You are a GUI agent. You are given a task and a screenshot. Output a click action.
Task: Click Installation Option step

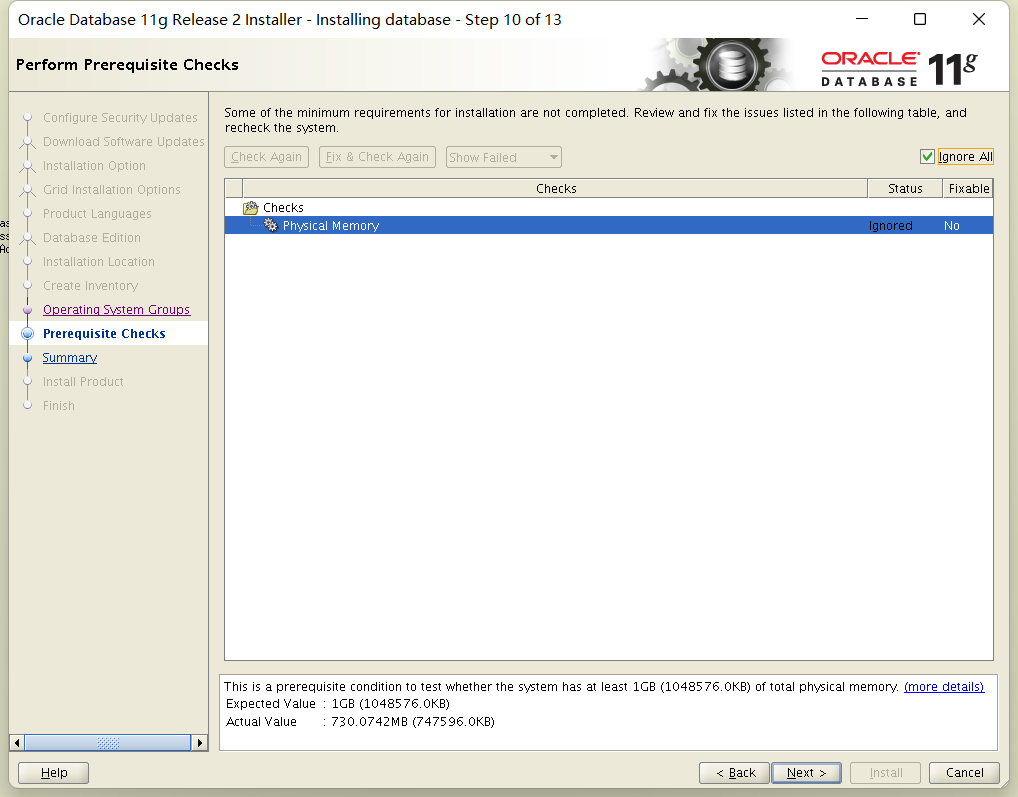(94, 166)
